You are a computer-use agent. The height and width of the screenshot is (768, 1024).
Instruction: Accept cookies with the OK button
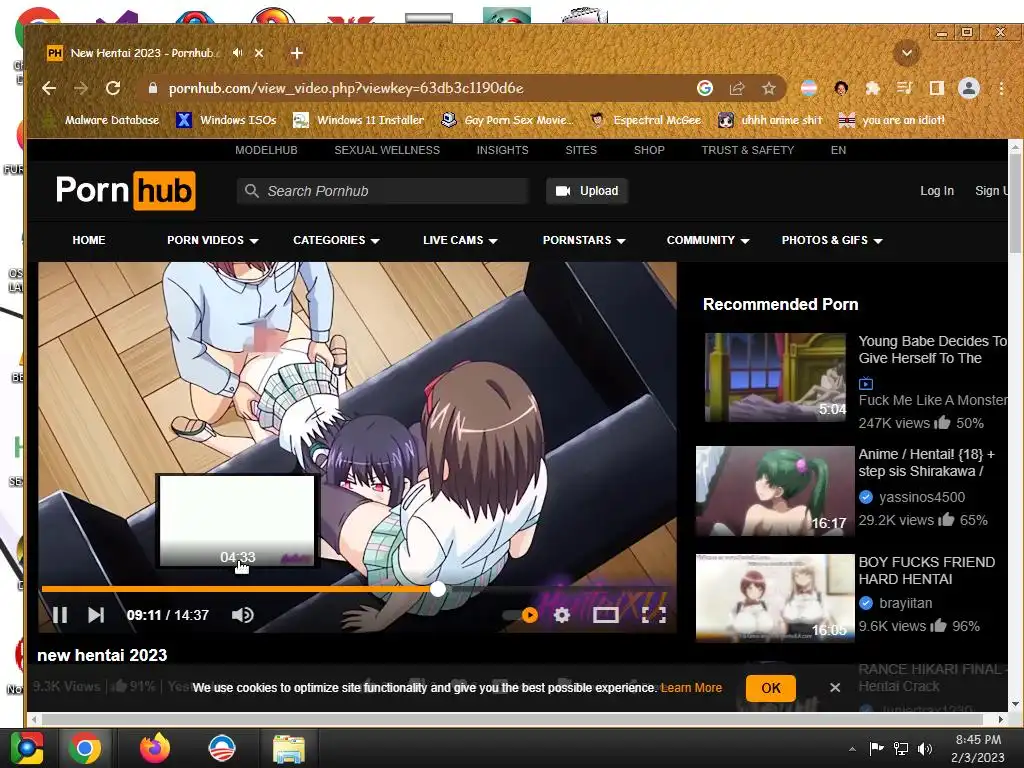tap(771, 688)
